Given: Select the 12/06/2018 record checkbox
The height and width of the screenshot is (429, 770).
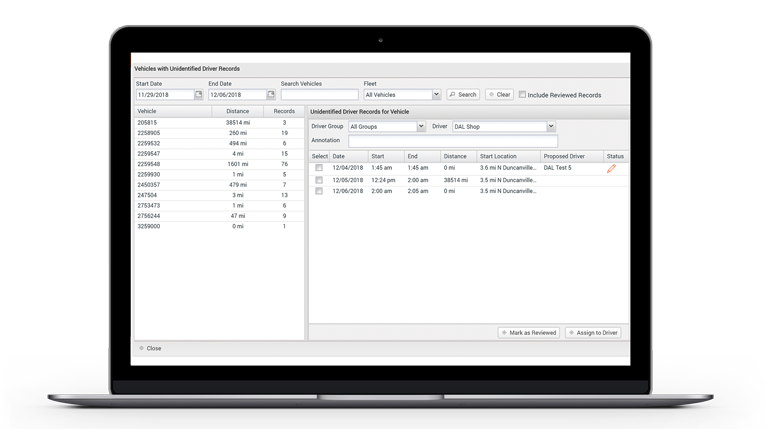Looking at the screenshot, I should 319,191.
